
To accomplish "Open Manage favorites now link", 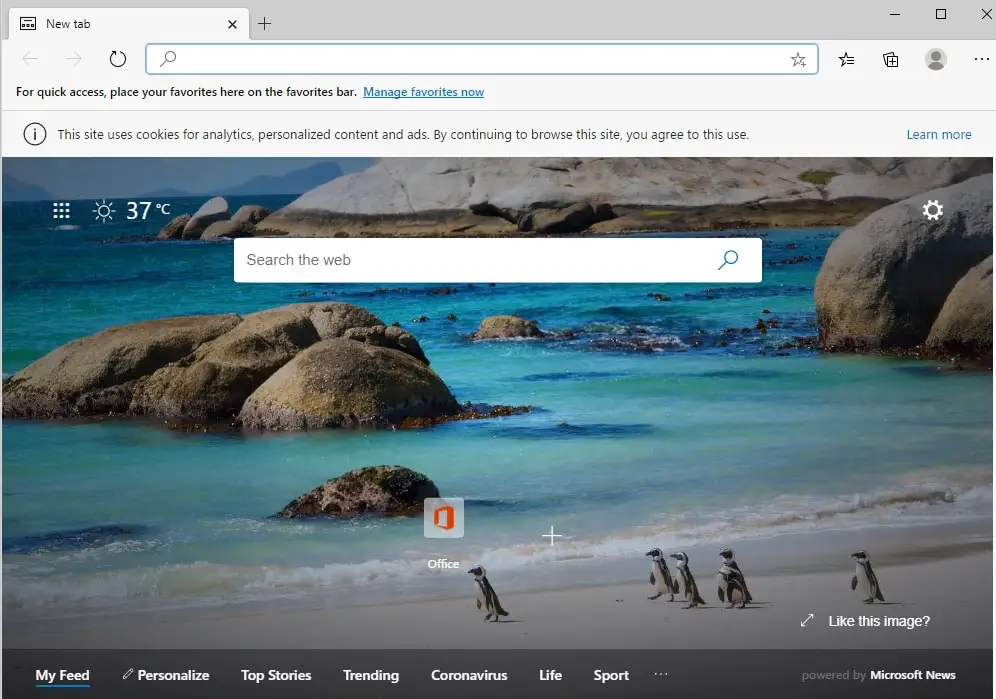I will point(423,92).
